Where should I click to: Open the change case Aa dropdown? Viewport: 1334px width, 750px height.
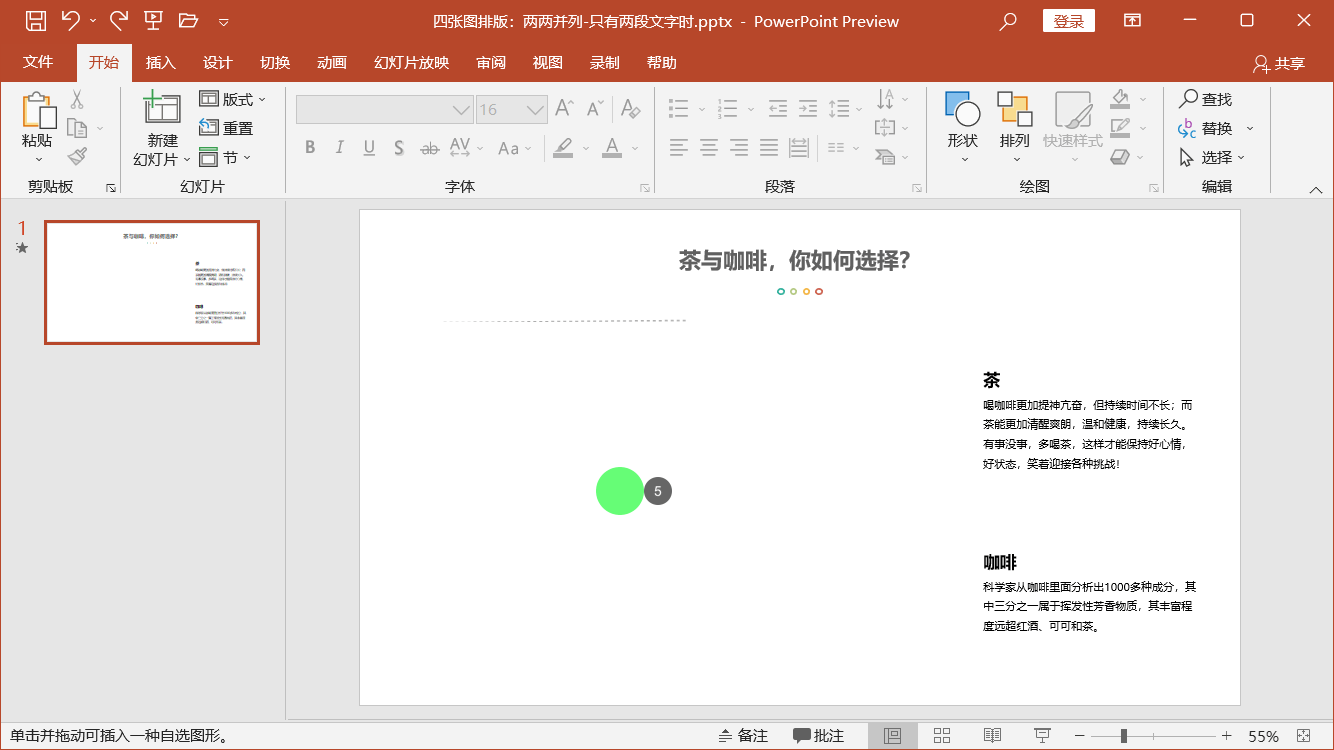(514, 148)
